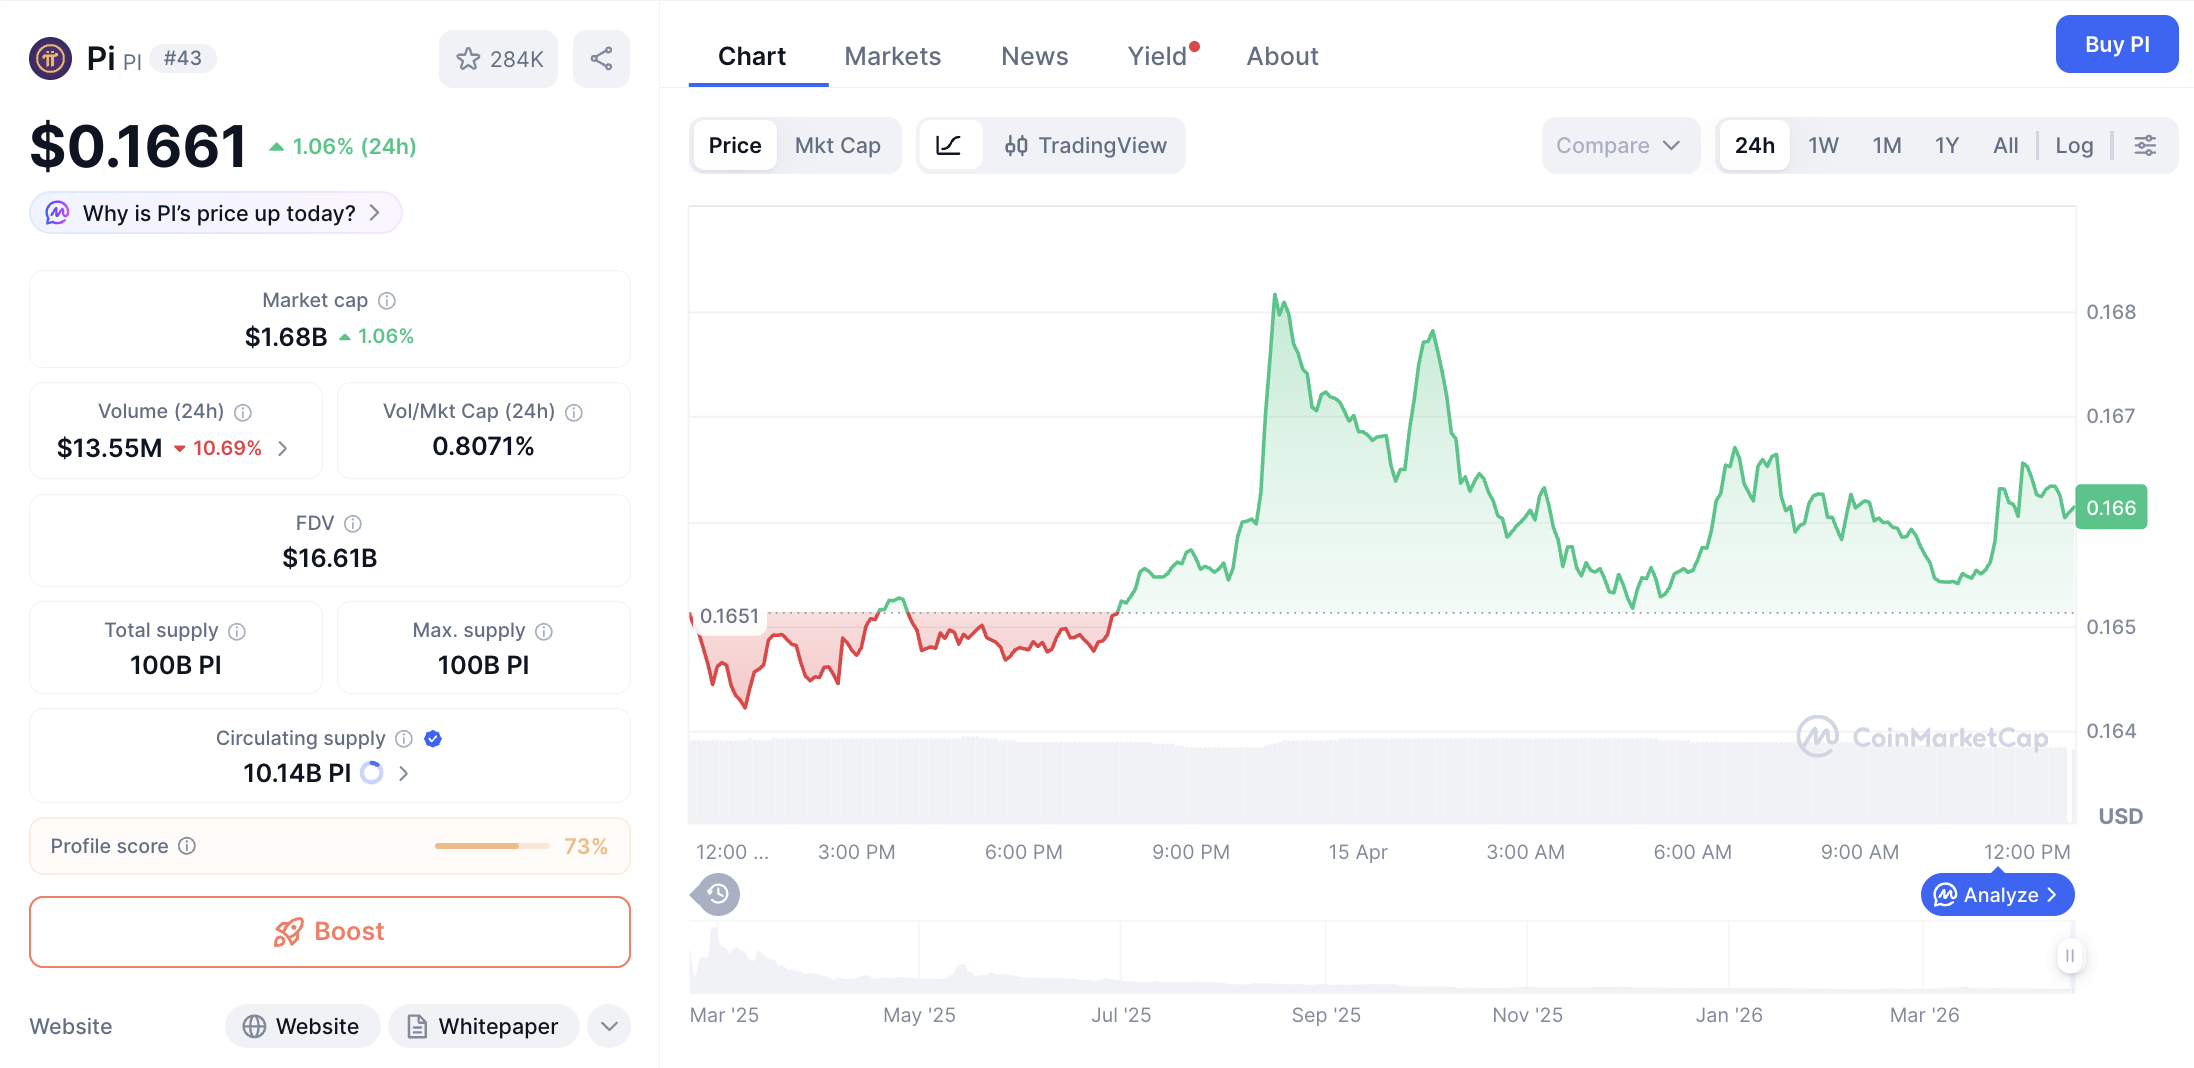The height and width of the screenshot is (1068, 2194).
Task: Expand circulating supply details
Action: [x=403, y=773]
